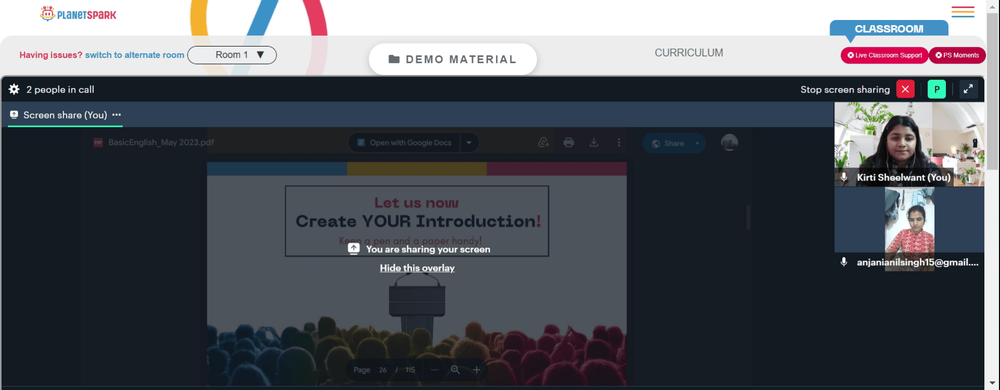The image size is (1000, 390).
Task: Click BasicEnglish_May 2023.pdf file name
Action: pyautogui.click(x=161, y=143)
